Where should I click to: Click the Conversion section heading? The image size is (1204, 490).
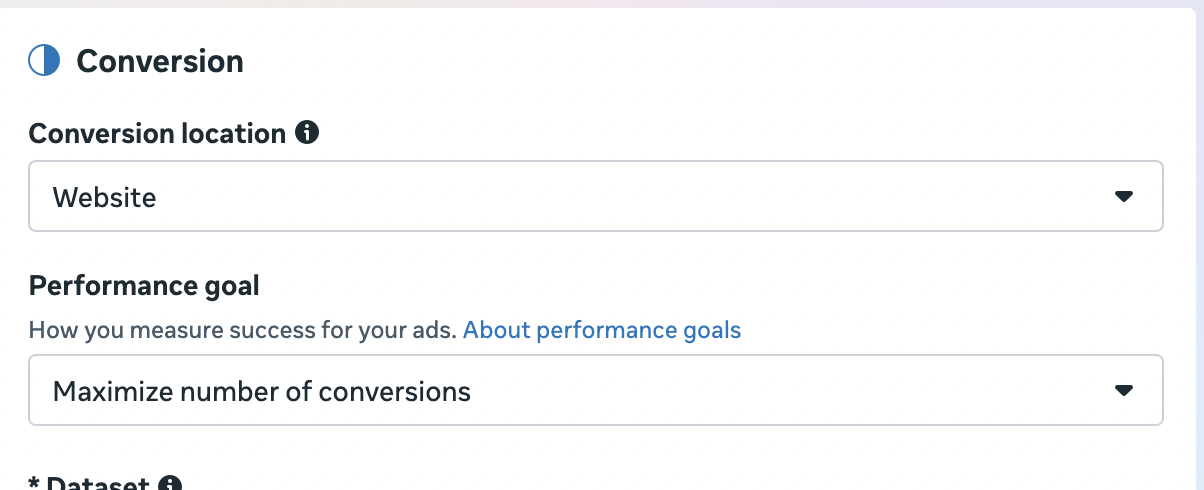pos(160,61)
